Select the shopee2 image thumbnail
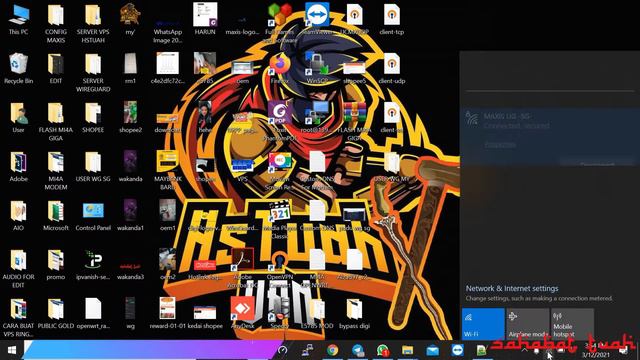Viewport: 640px width, 360px height. 130,118
